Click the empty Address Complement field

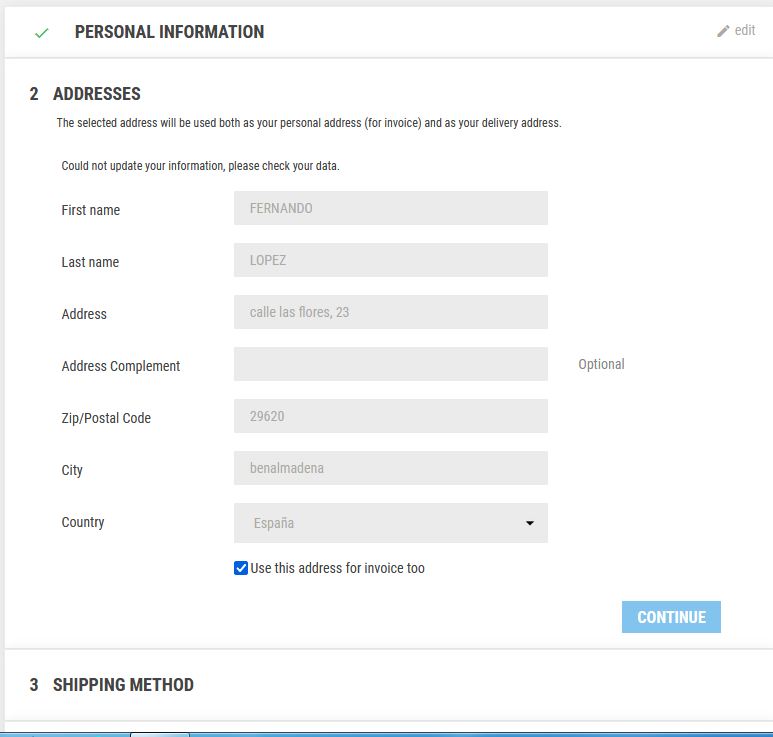(x=390, y=364)
